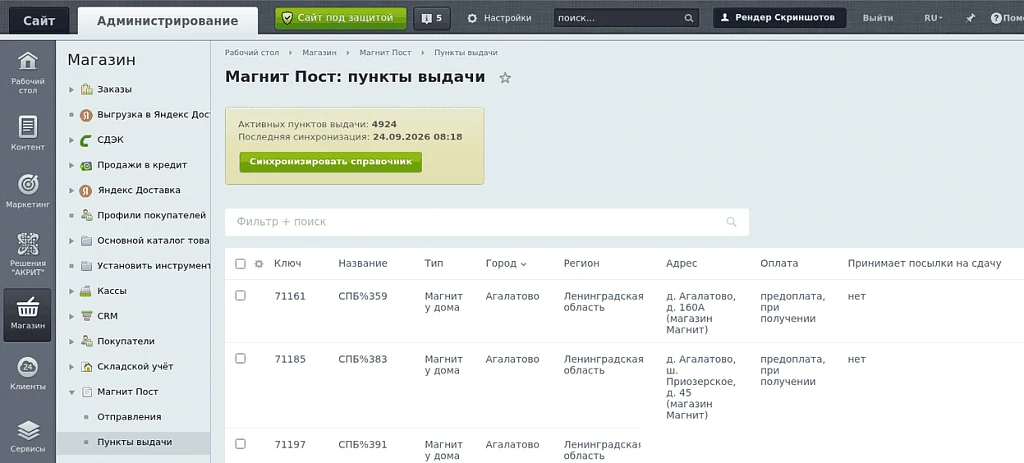The image size is (1024, 463).
Task: Open the help question mark icon
Action: [x=996, y=18]
